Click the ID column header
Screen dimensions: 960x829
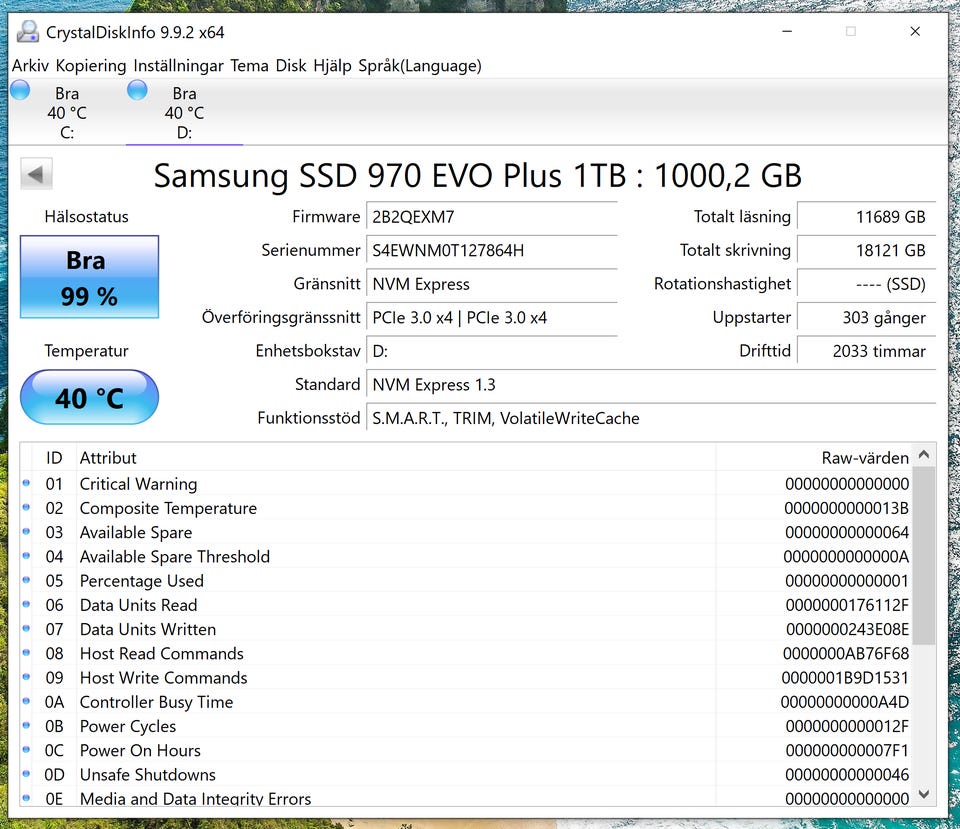[54, 458]
